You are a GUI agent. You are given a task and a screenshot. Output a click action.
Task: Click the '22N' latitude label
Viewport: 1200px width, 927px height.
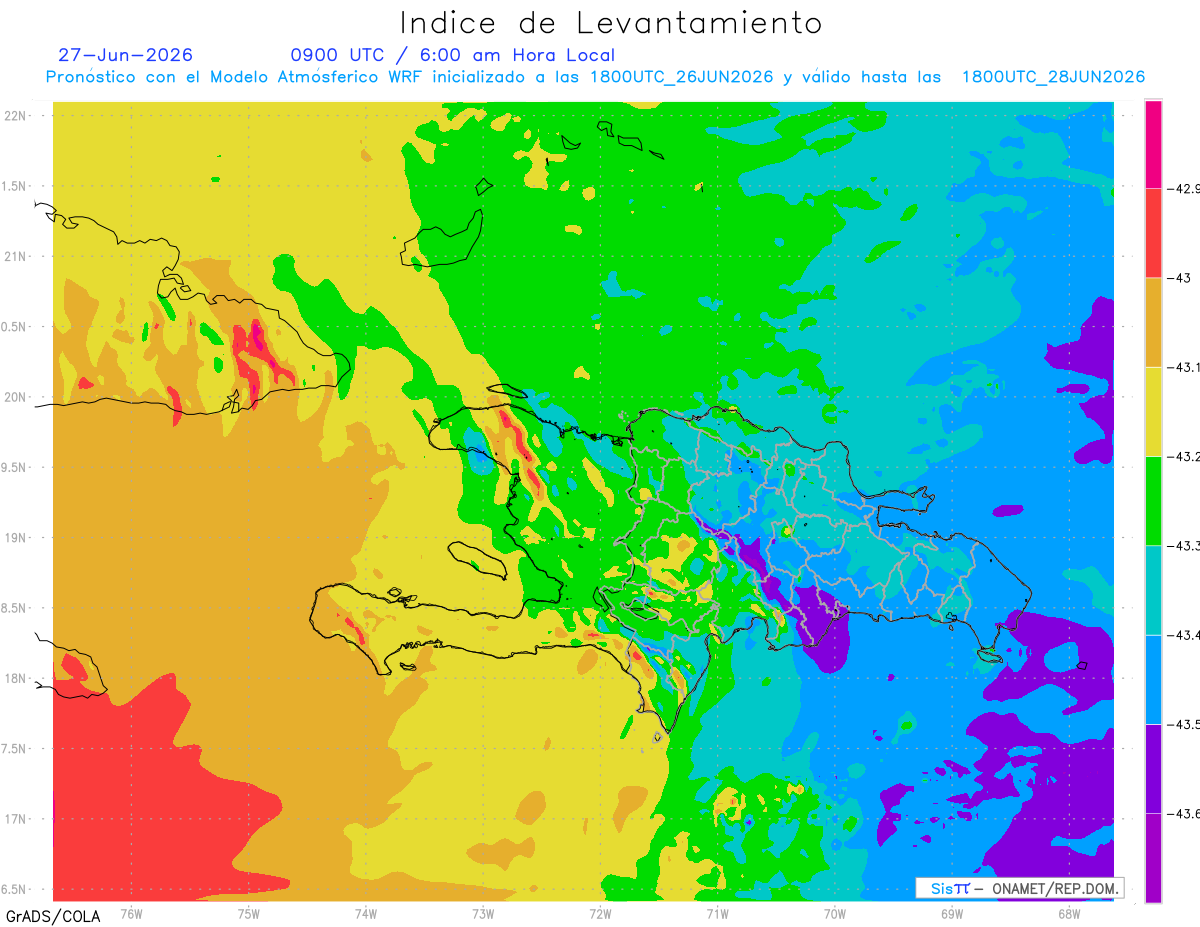(x=16, y=116)
